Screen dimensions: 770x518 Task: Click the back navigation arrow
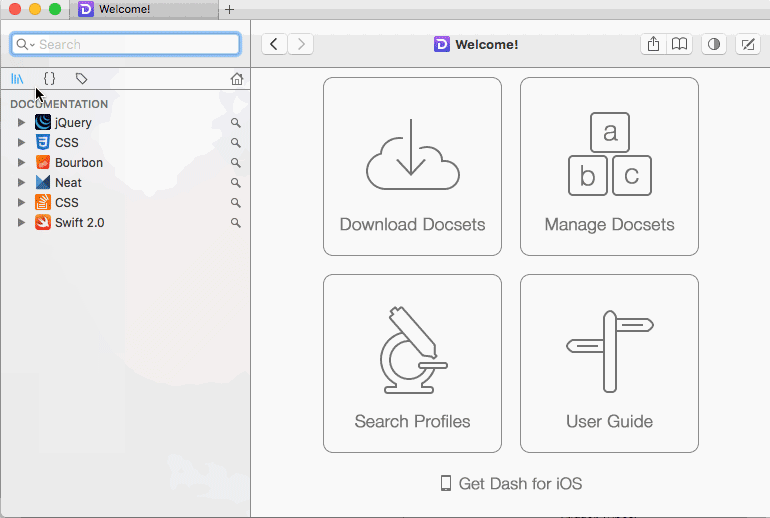point(274,44)
